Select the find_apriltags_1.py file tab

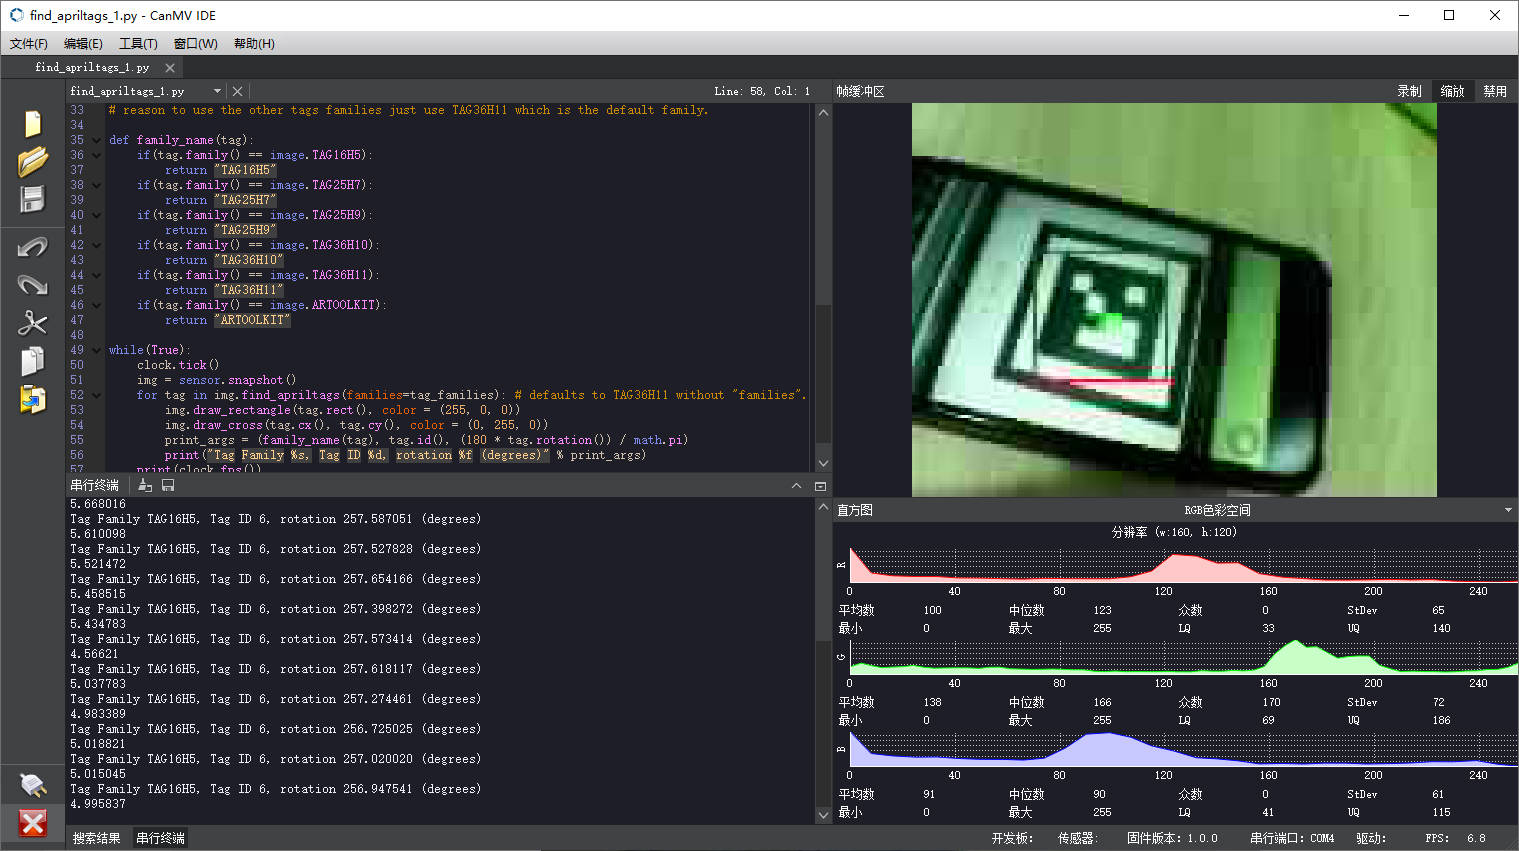[92, 68]
